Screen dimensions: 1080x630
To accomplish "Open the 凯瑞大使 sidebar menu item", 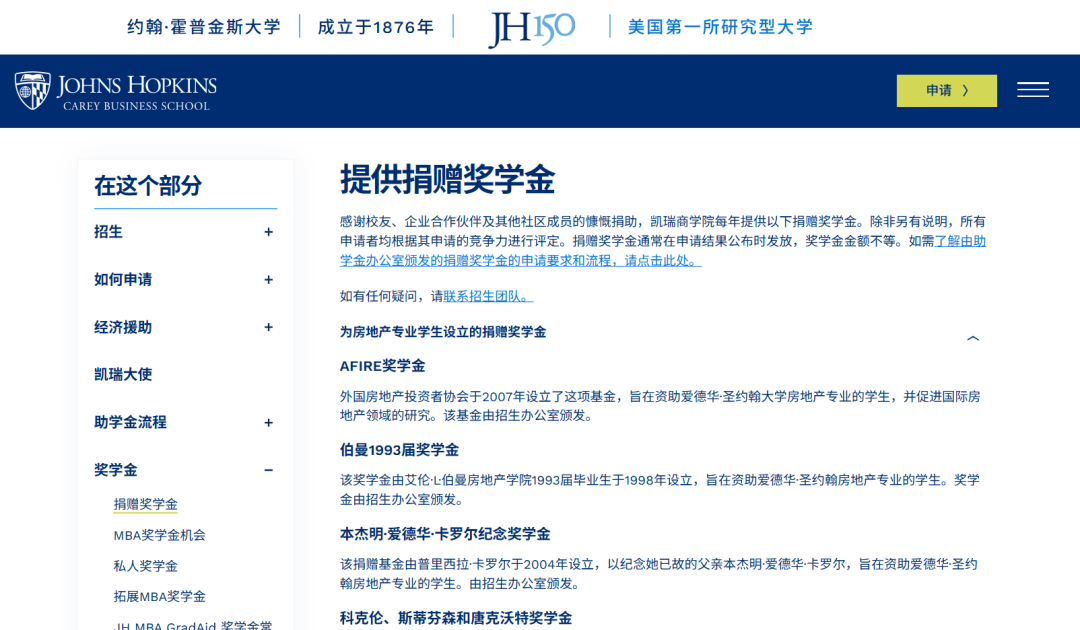I will click(123, 375).
